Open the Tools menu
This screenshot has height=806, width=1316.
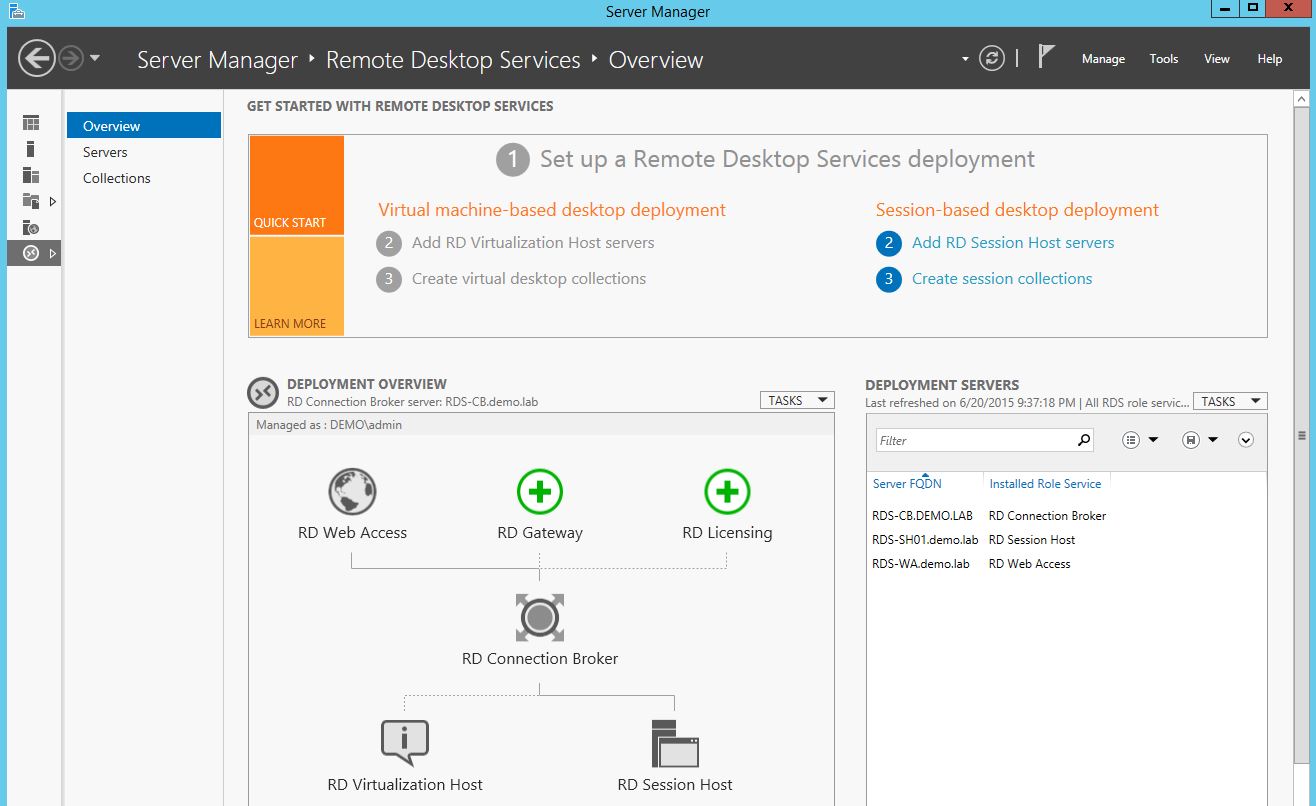click(x=1163, y=59)
